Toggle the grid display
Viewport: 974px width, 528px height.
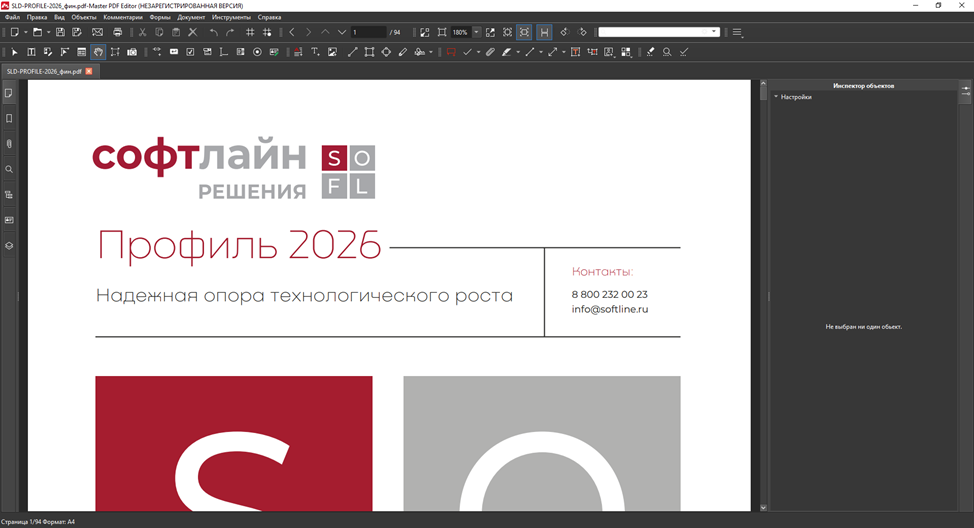[250, 32]
